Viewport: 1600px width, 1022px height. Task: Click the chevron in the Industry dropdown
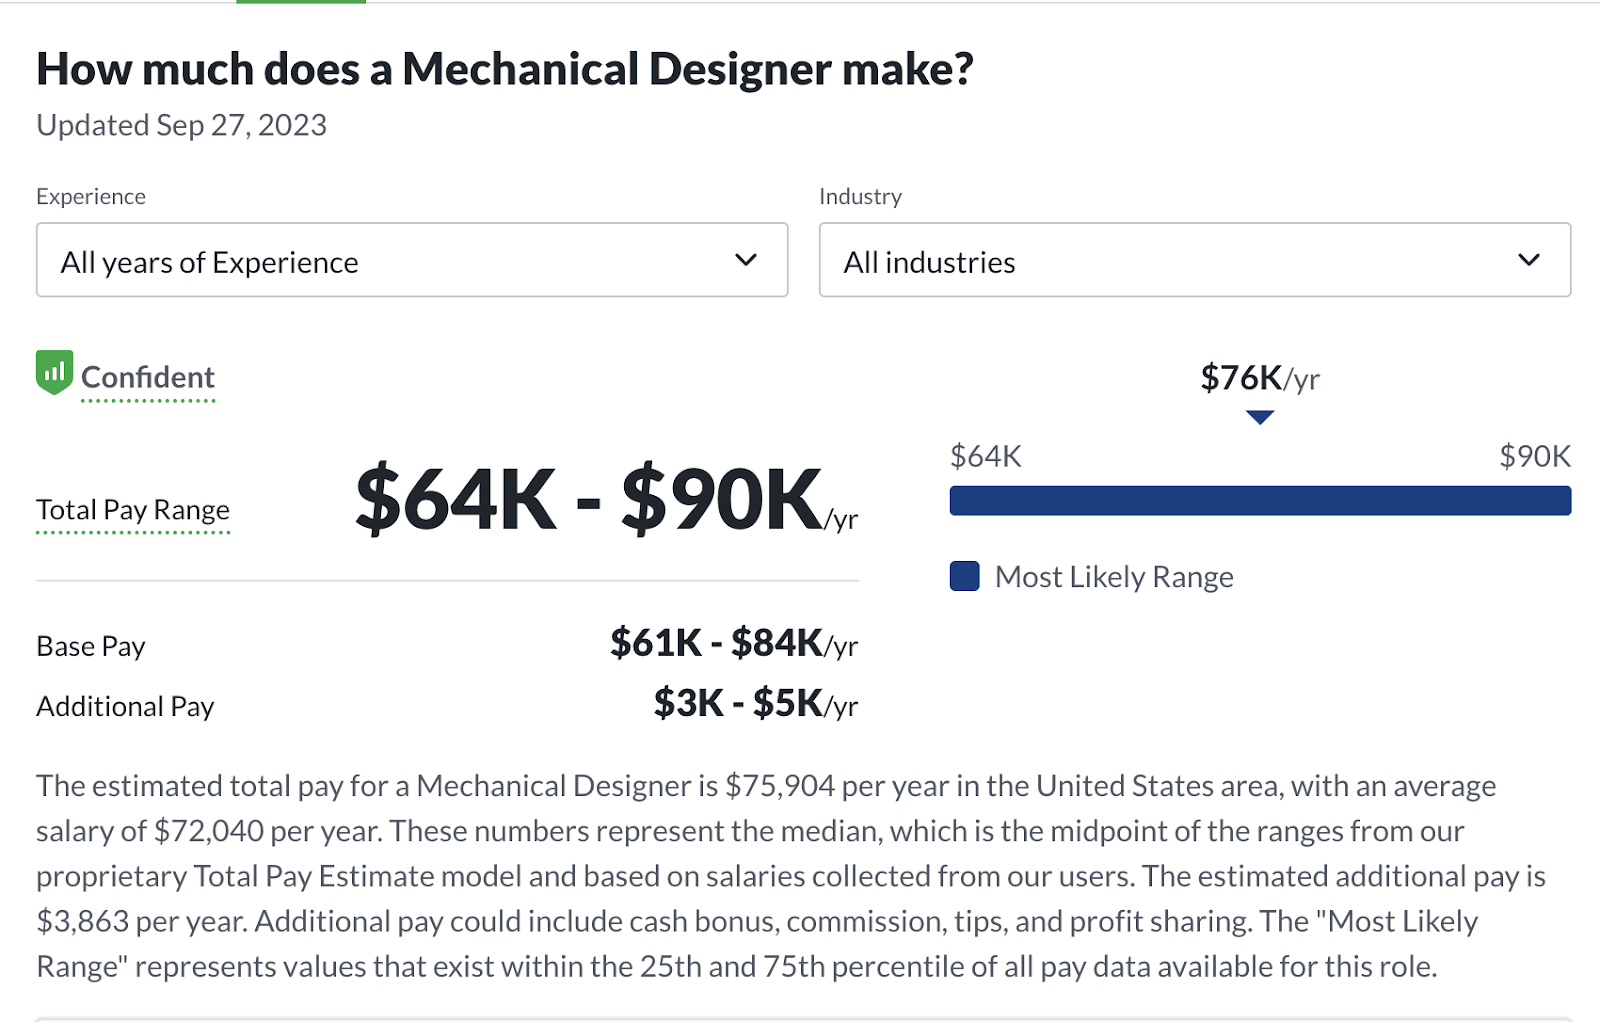pos(1529,260)
